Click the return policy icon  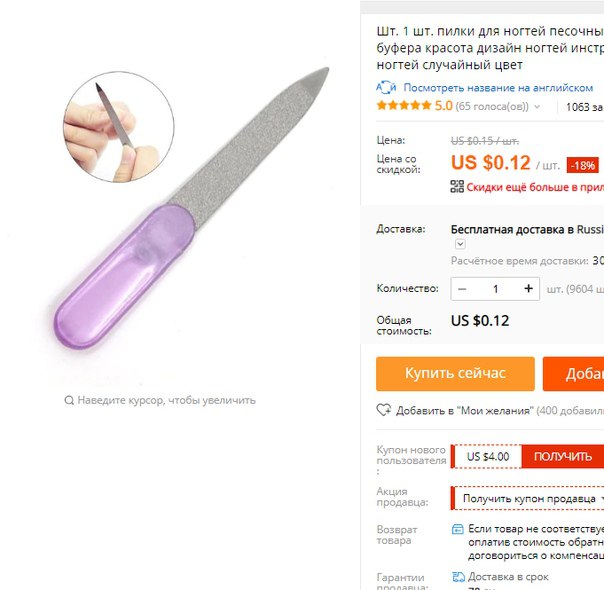(x=457, y=529)
